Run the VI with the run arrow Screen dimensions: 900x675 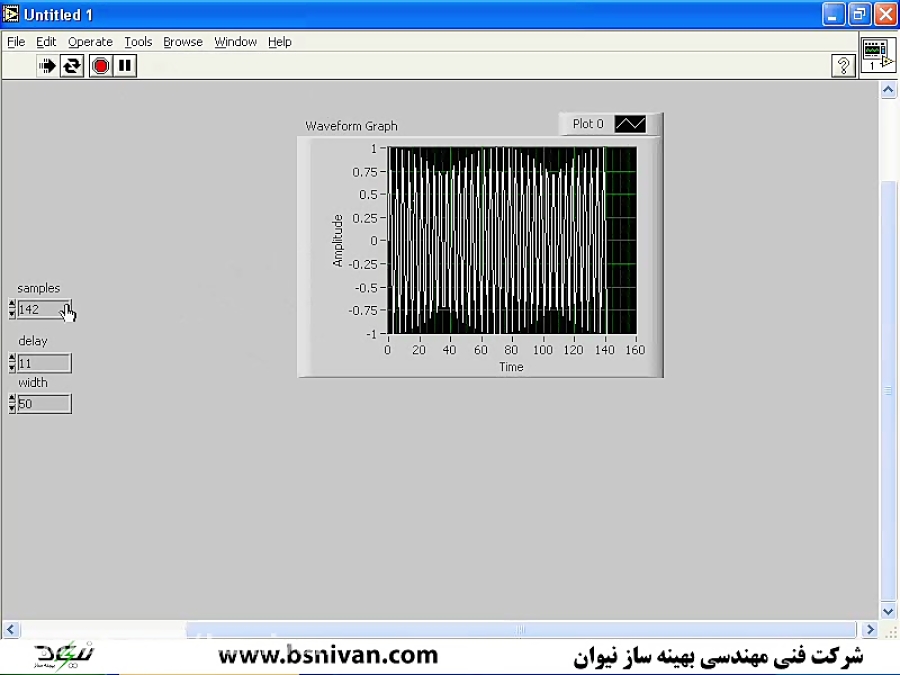[47, 66]
